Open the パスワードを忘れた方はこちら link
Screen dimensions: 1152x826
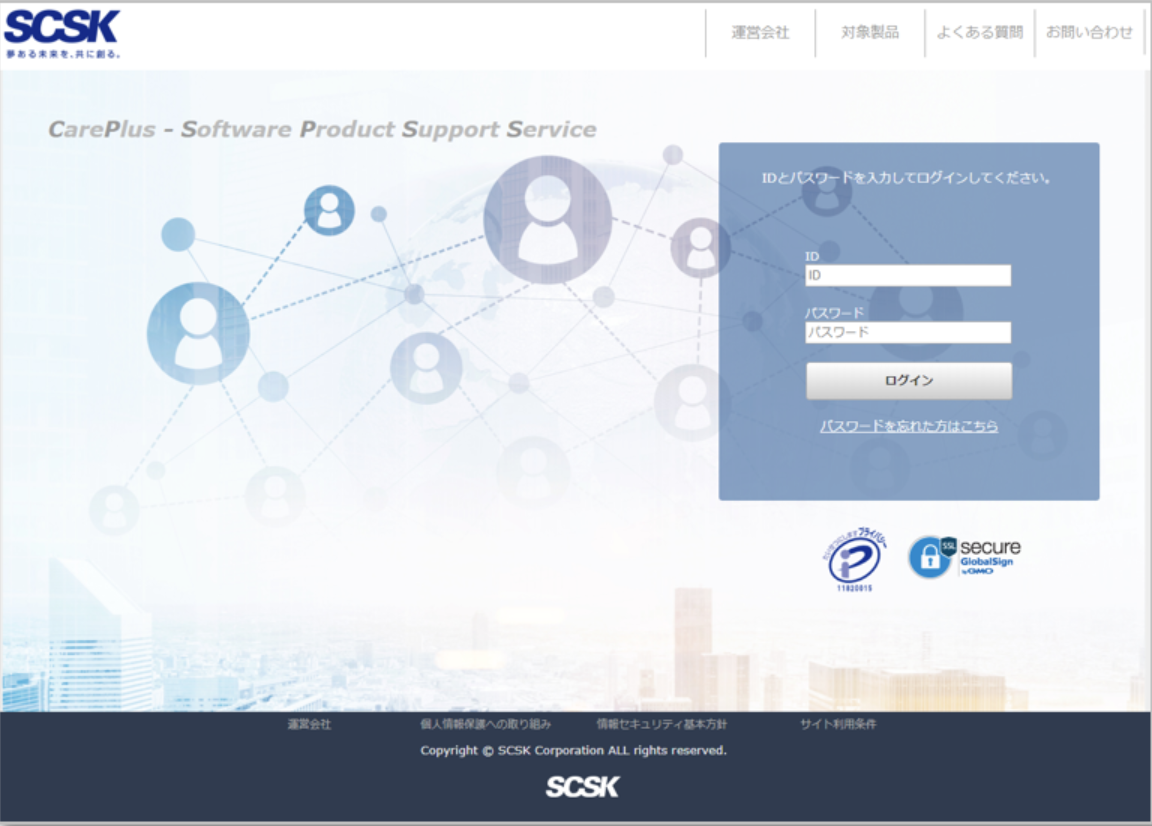[x=909, y=426]
